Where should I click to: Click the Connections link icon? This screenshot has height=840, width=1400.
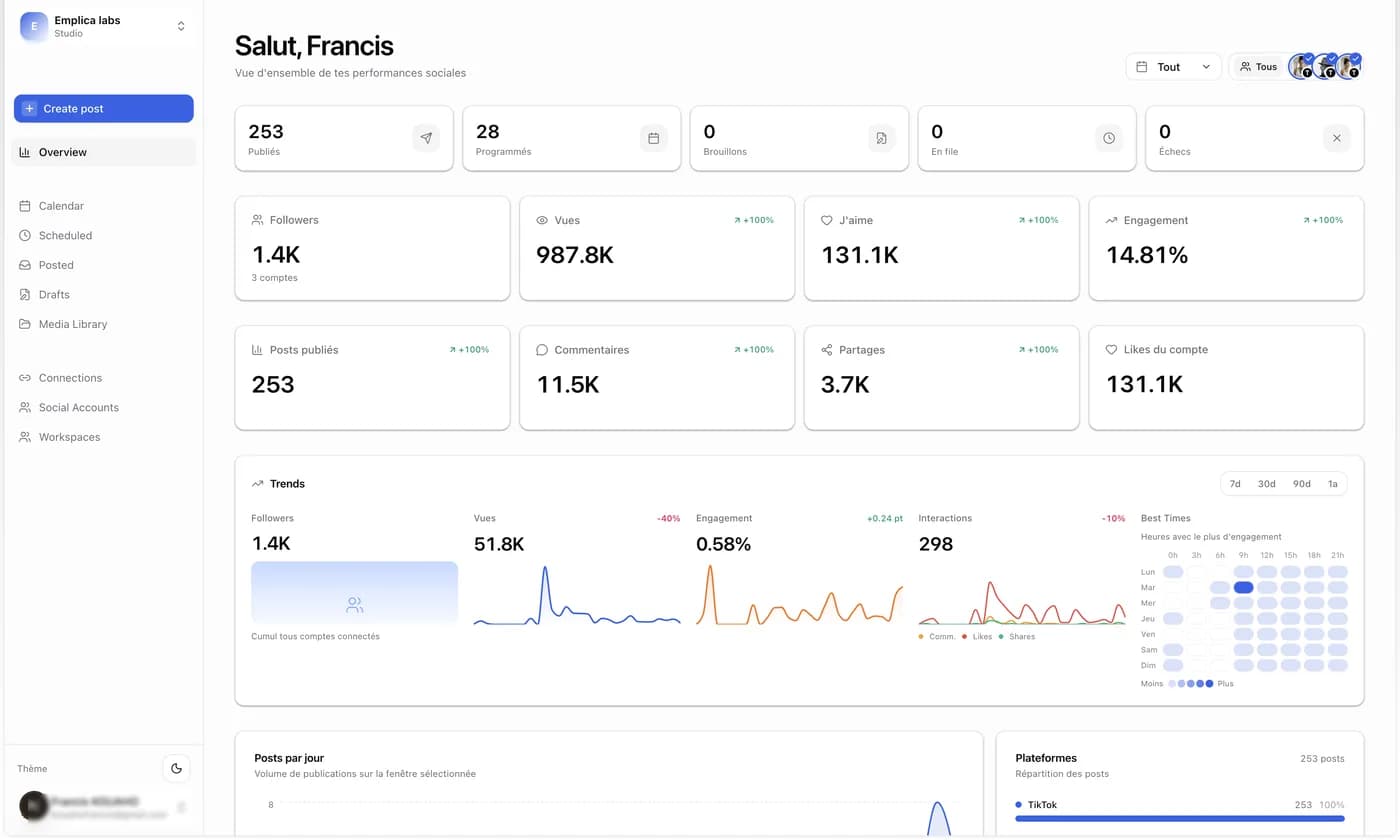tap(25, 378)
